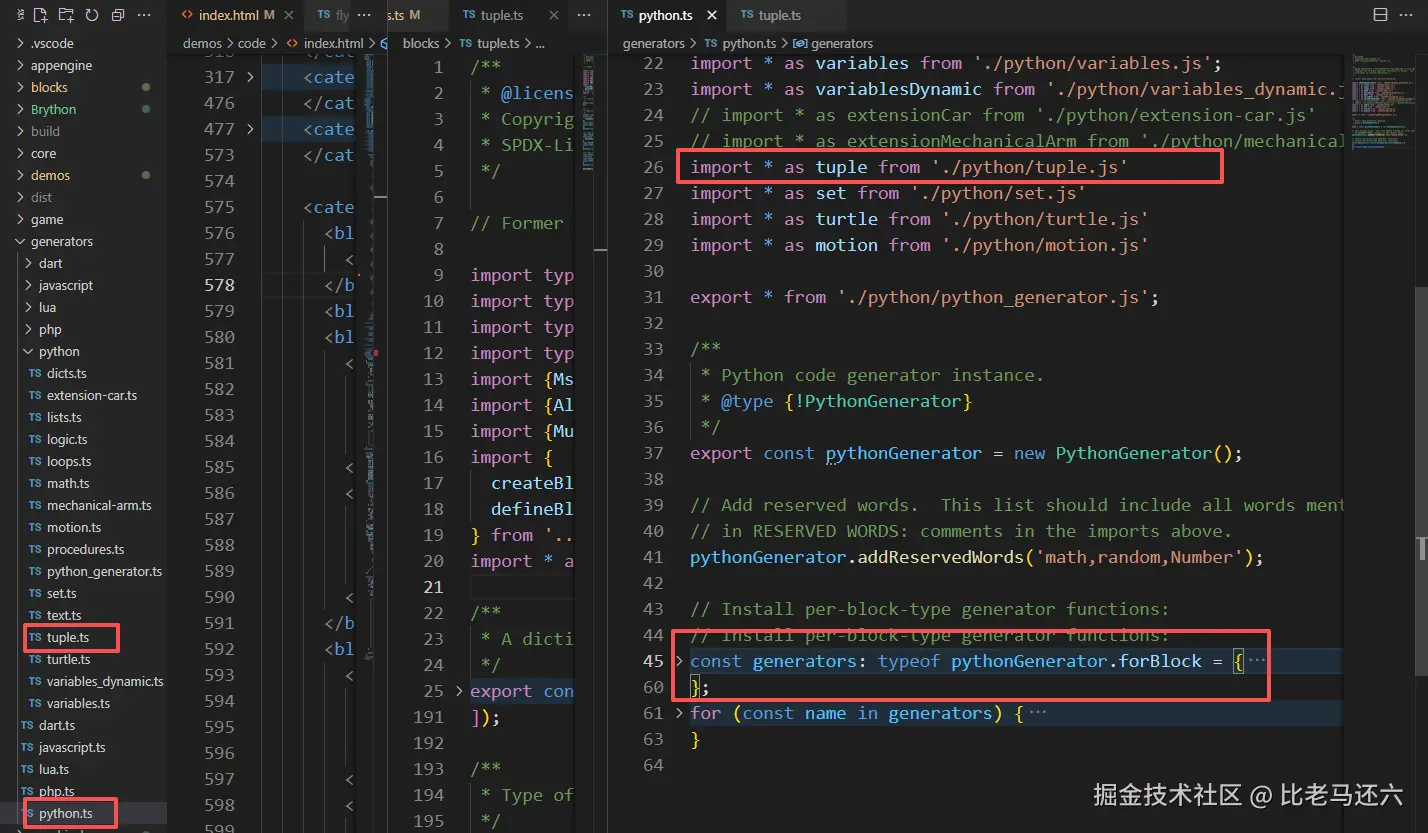This screenshot has width=1428, height=833.
Task: Click the New Folder icon in Explorer
Action: (x=66, y=15)
